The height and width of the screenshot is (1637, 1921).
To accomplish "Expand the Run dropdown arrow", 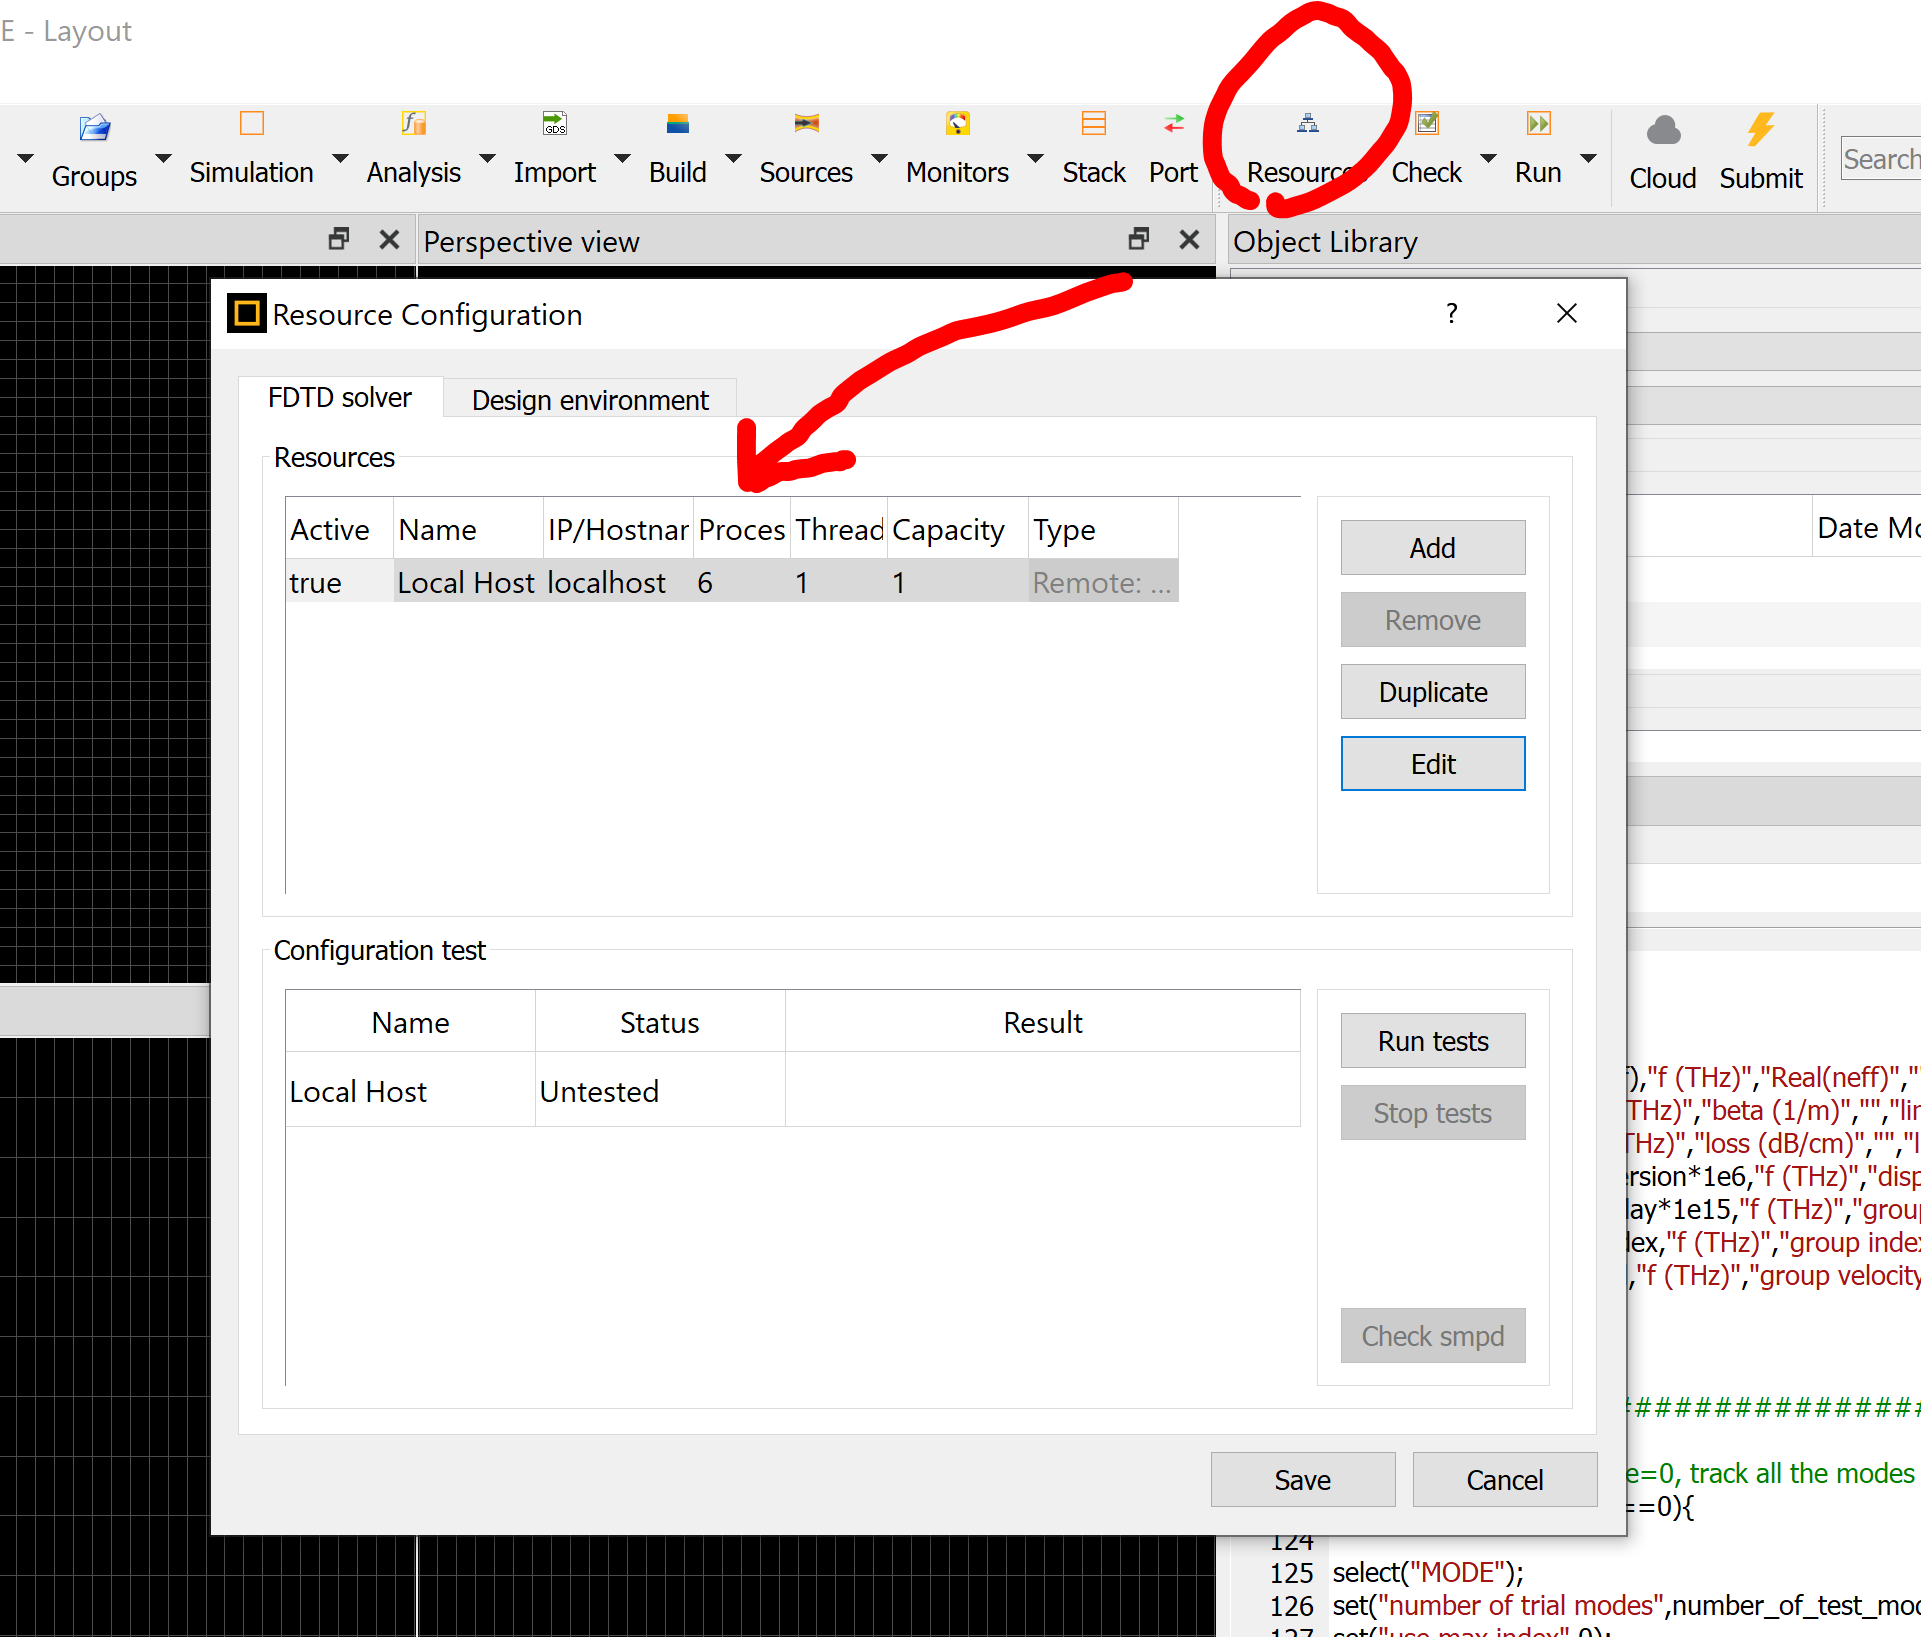I will [x=1588, y=159].
